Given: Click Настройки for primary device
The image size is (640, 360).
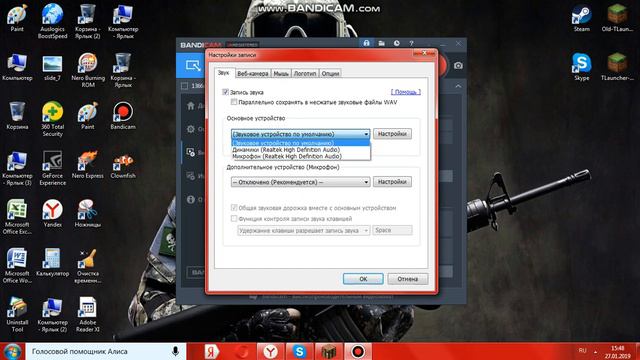Looking at the screenshot, I should (392, 134).
